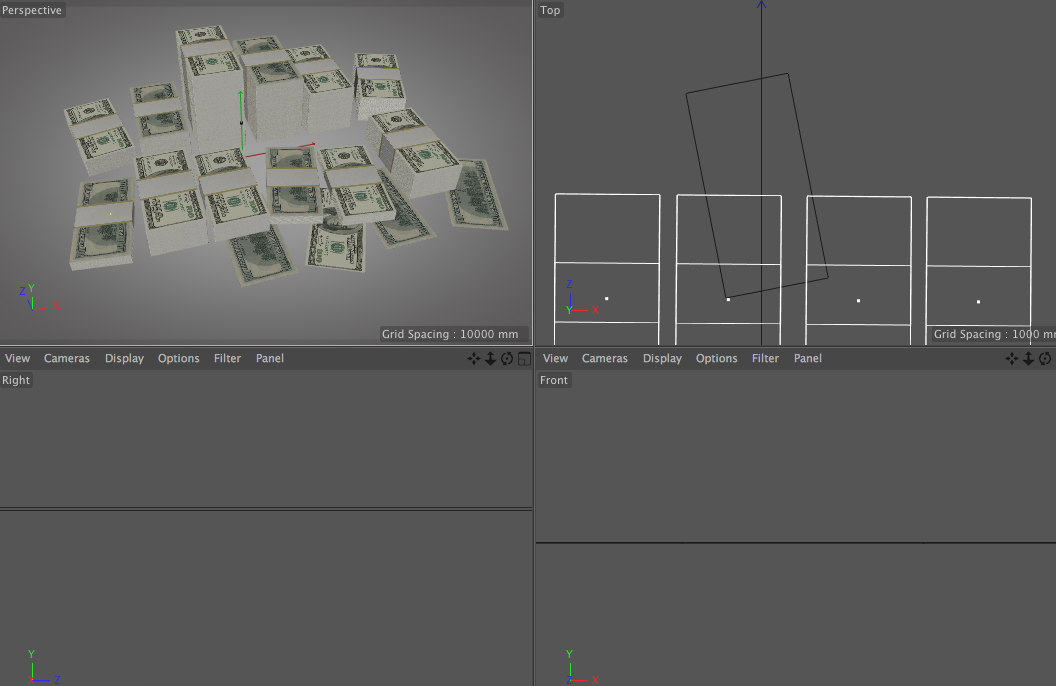Open the Front viewport's Cameras menu
1056x686 pixels.
[x=605, y=358]
